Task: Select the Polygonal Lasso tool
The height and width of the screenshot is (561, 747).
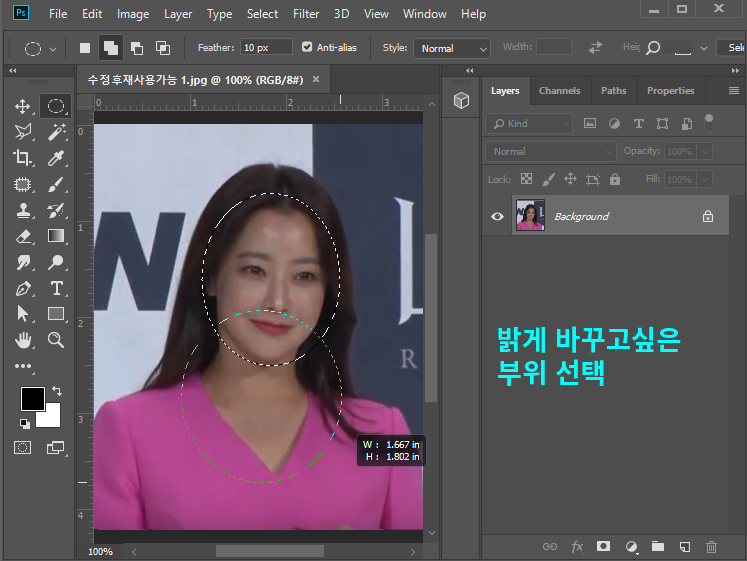Action: tap(22, 132)
